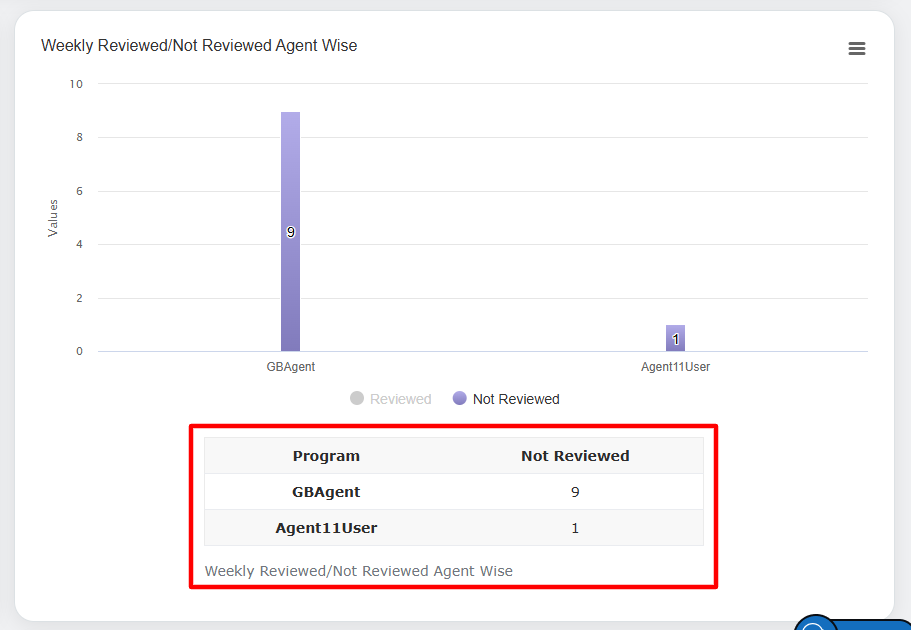
Task: Click the Program column header in table
Action: (326, 456)
